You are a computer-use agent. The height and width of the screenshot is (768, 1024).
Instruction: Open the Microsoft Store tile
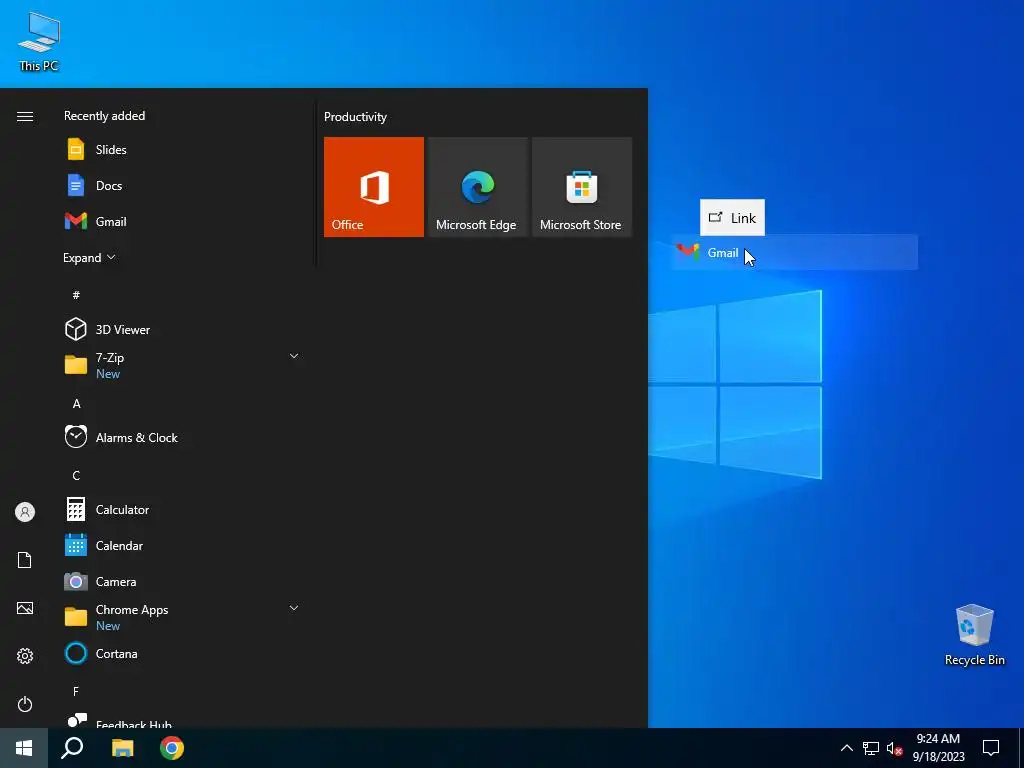[582, 187]
